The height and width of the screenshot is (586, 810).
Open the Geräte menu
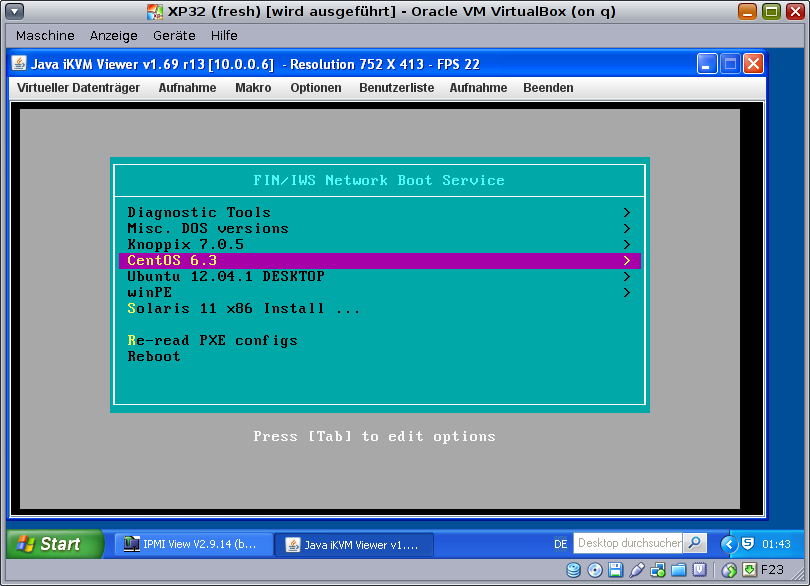174,36
